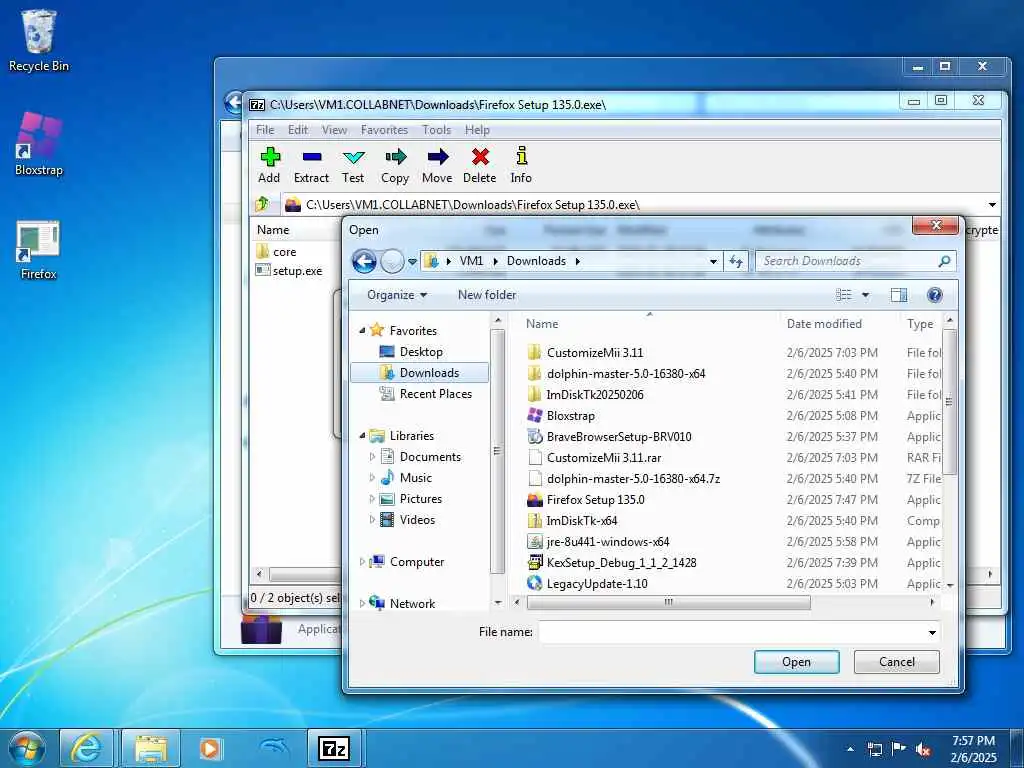The image size is (1024, 768).
Task: Collapse the Favorites tree group
Action: click(x=362, y=330)
